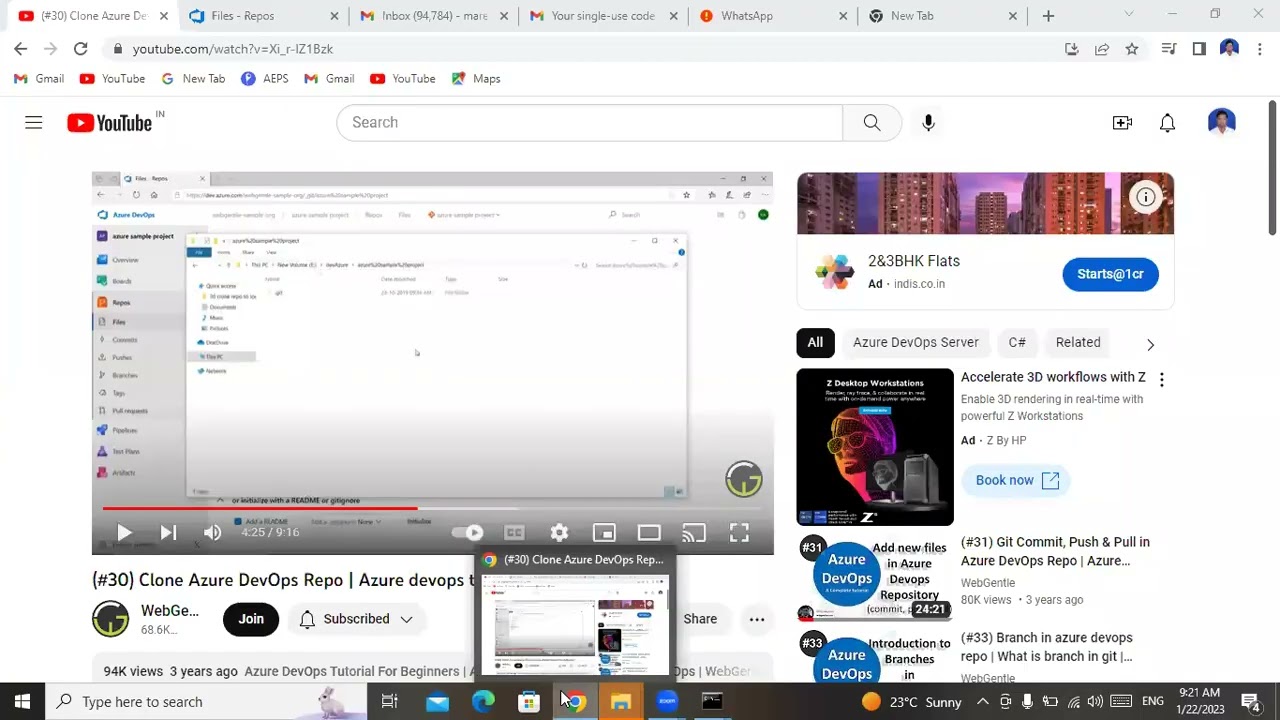This screenshot has height=720, width=1280.
Task: Mute the video volume
Action: coord(212,533)
